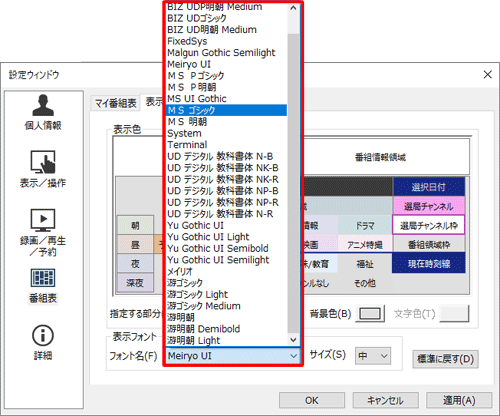Choose Malgun Gothic Semilight font
This screenshot has width=500, height=416.
[226, 52]
